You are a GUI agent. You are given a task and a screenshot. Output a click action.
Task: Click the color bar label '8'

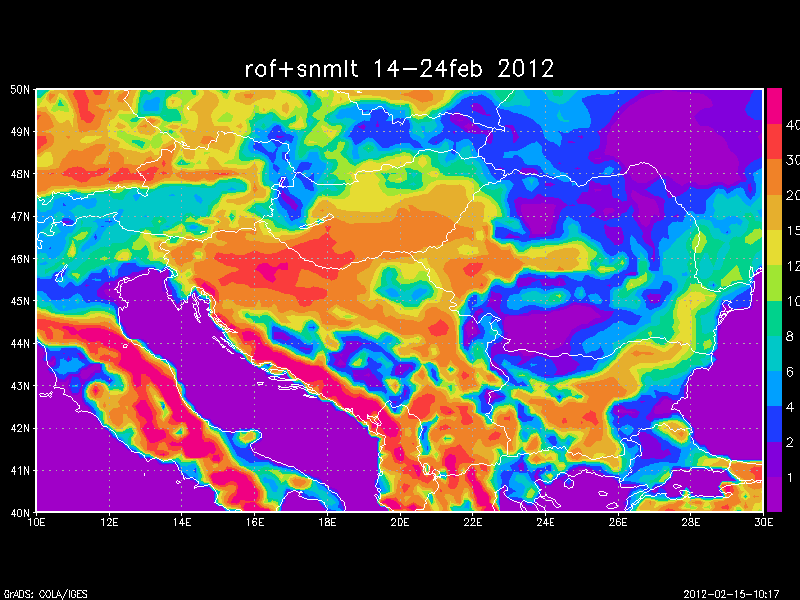point(790,336)
